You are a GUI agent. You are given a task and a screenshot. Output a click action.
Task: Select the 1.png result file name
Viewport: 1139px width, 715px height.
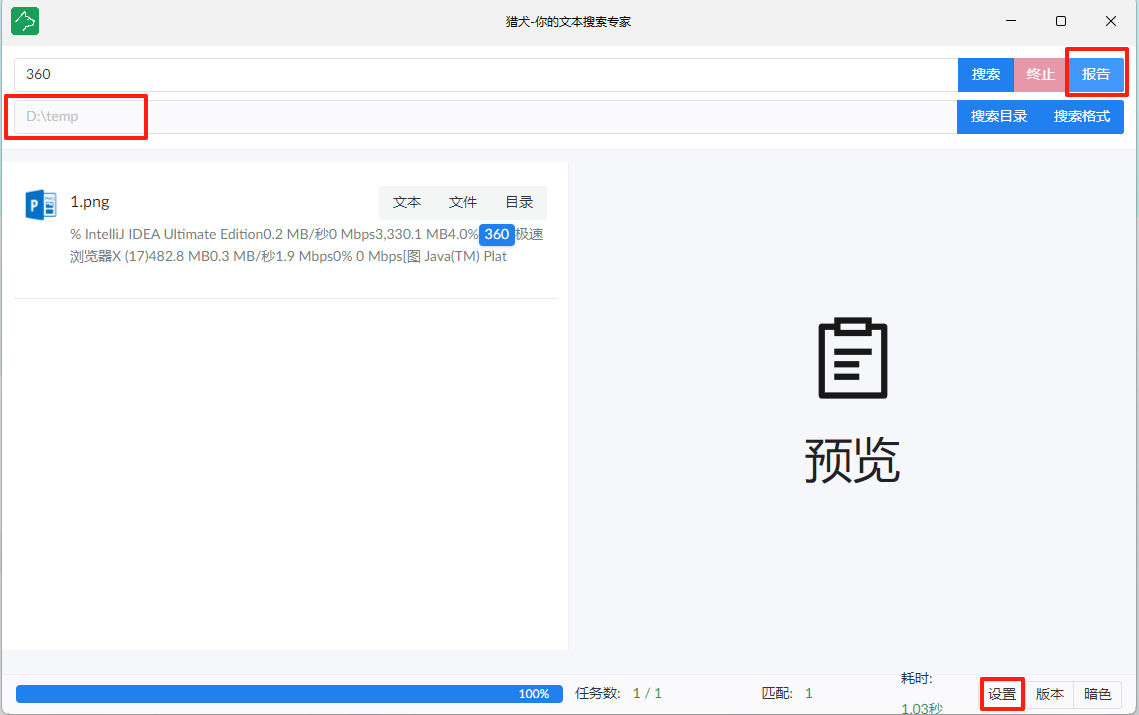coord(89,202)
